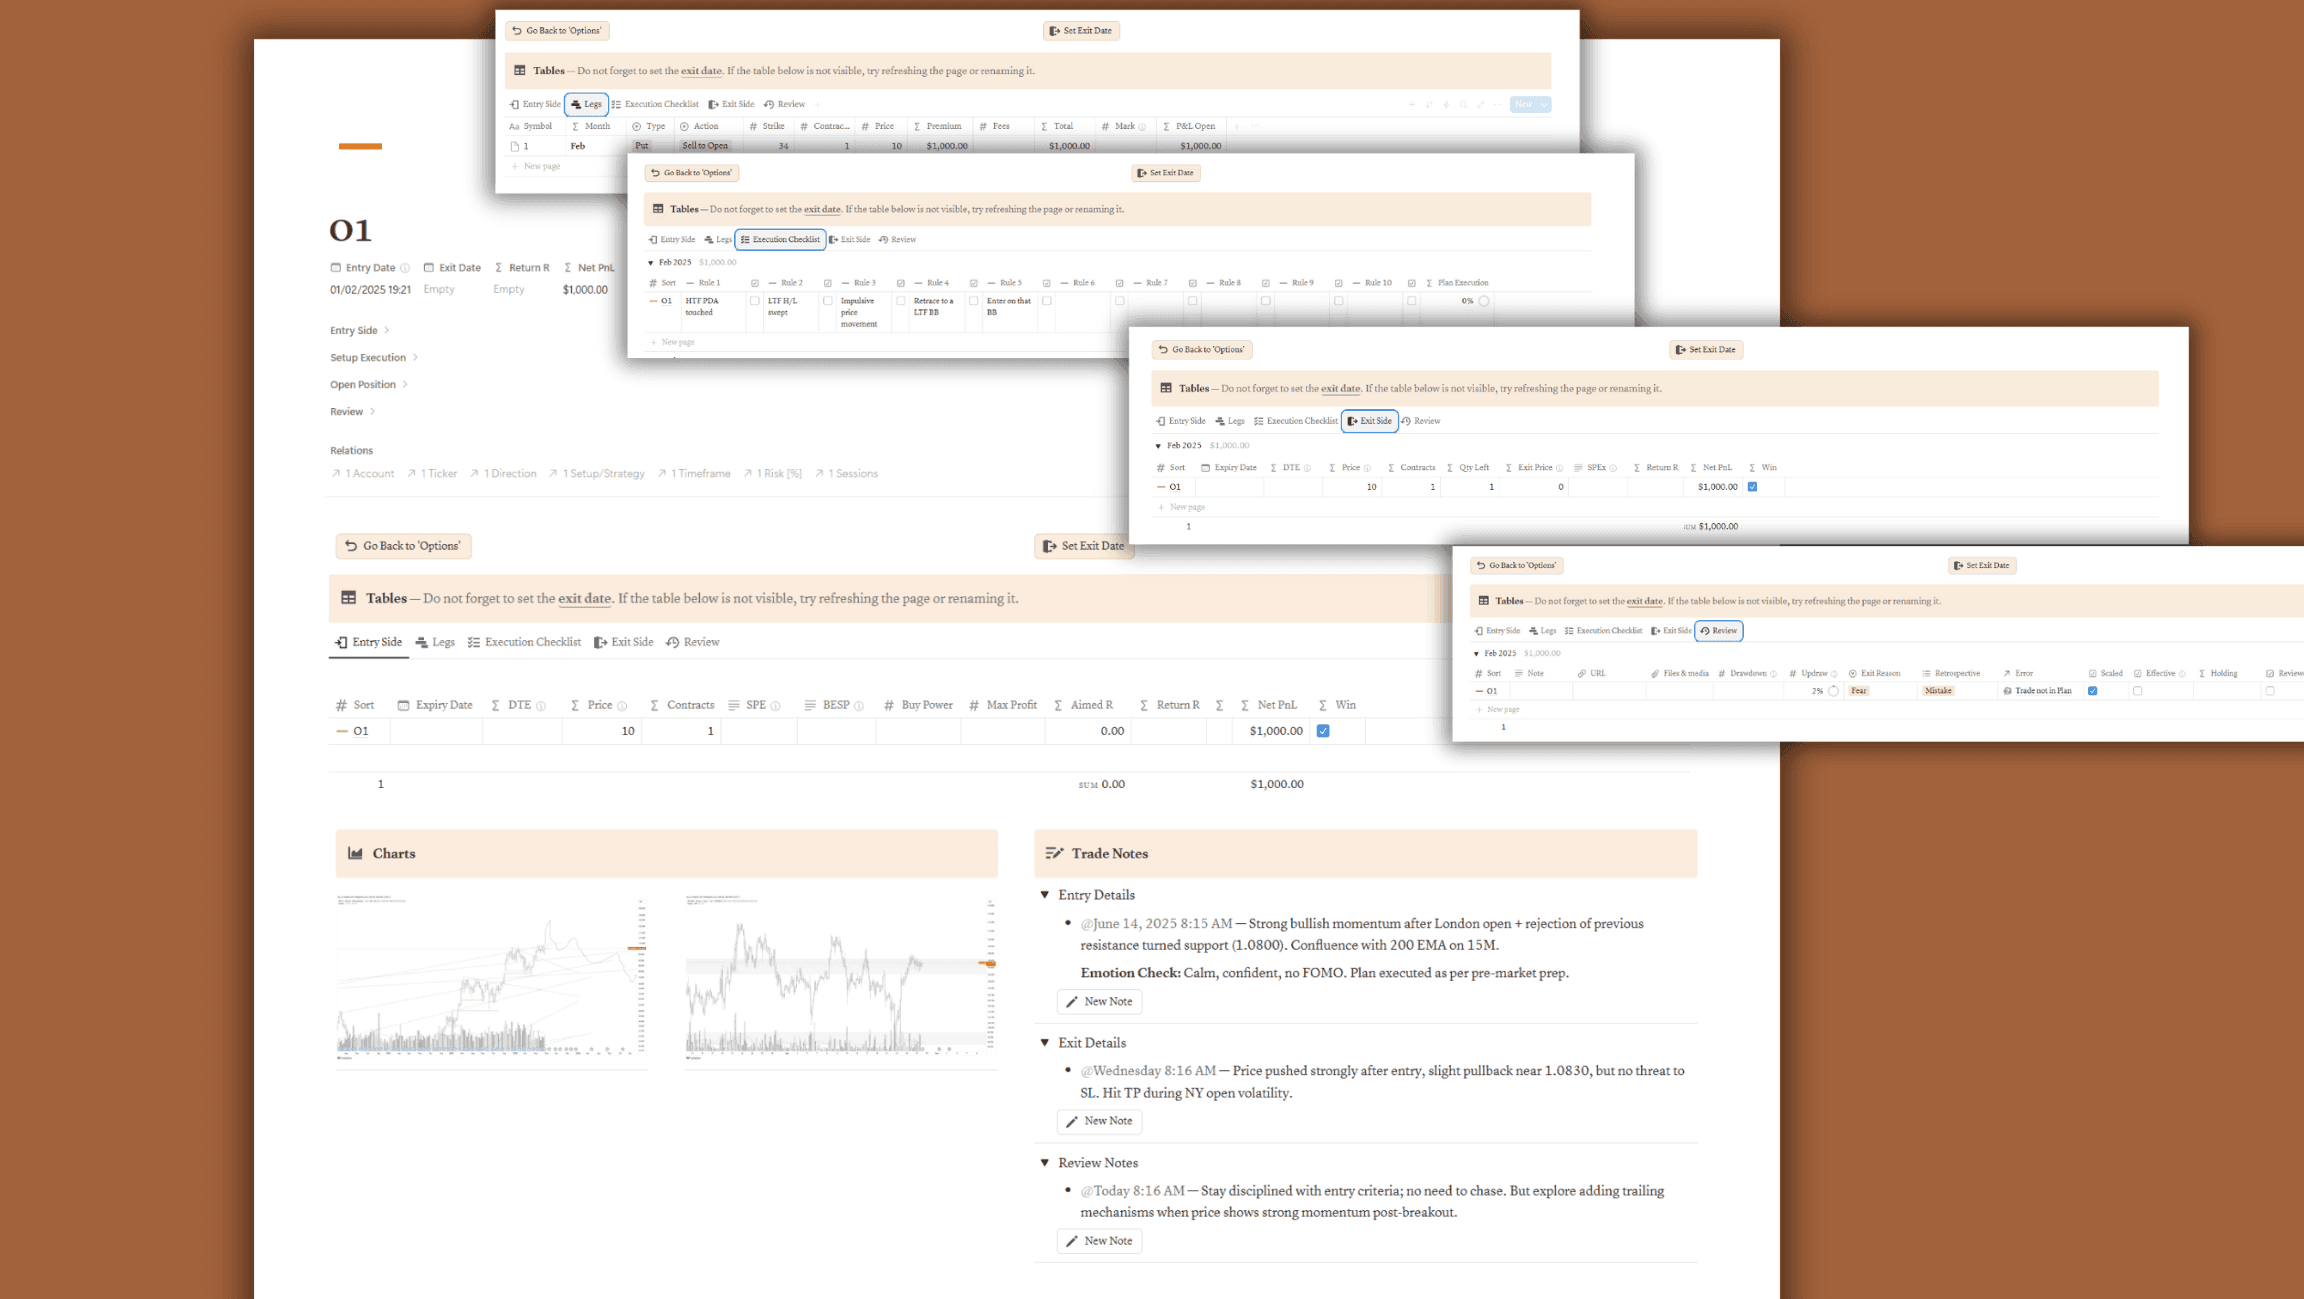Viewport: 2304px width, 1299px height.
Task: Switch to Review tab on main page
Action: [x=693, y=642]
